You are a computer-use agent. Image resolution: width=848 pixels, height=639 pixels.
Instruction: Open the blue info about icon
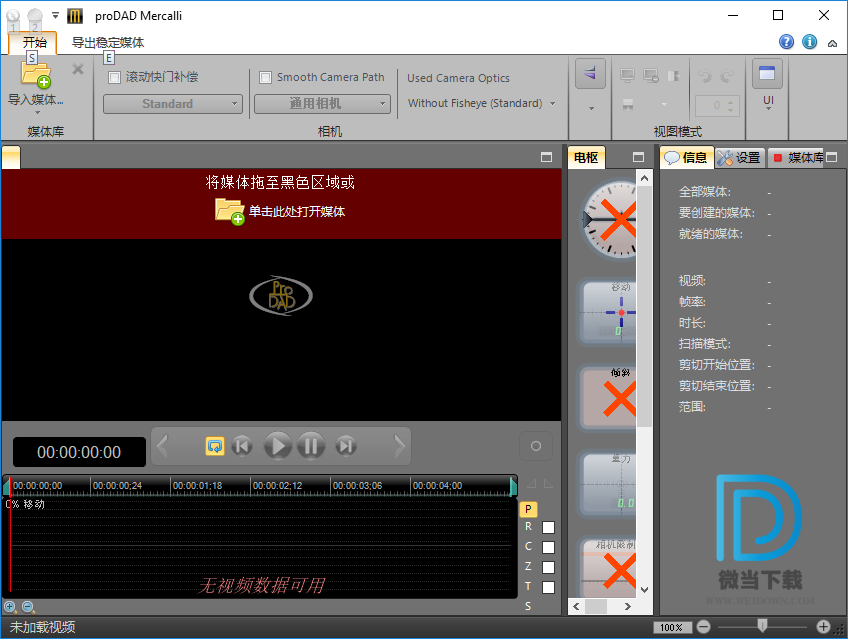pos(810,42)
